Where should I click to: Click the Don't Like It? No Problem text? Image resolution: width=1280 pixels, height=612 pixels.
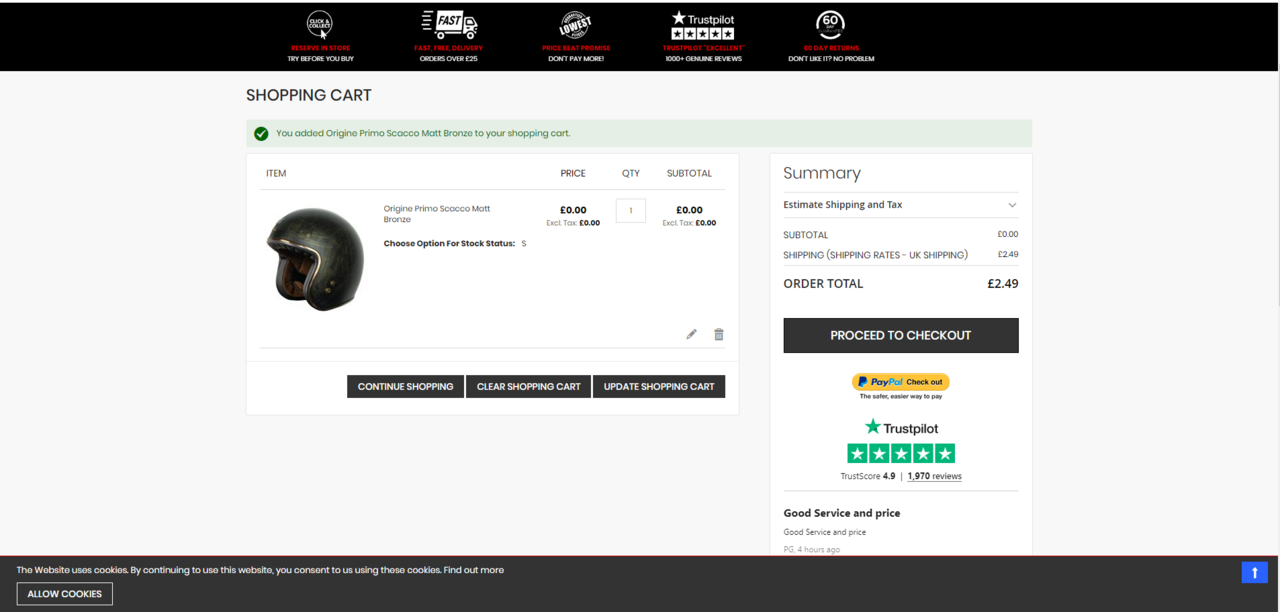click(x=831, y=59)
